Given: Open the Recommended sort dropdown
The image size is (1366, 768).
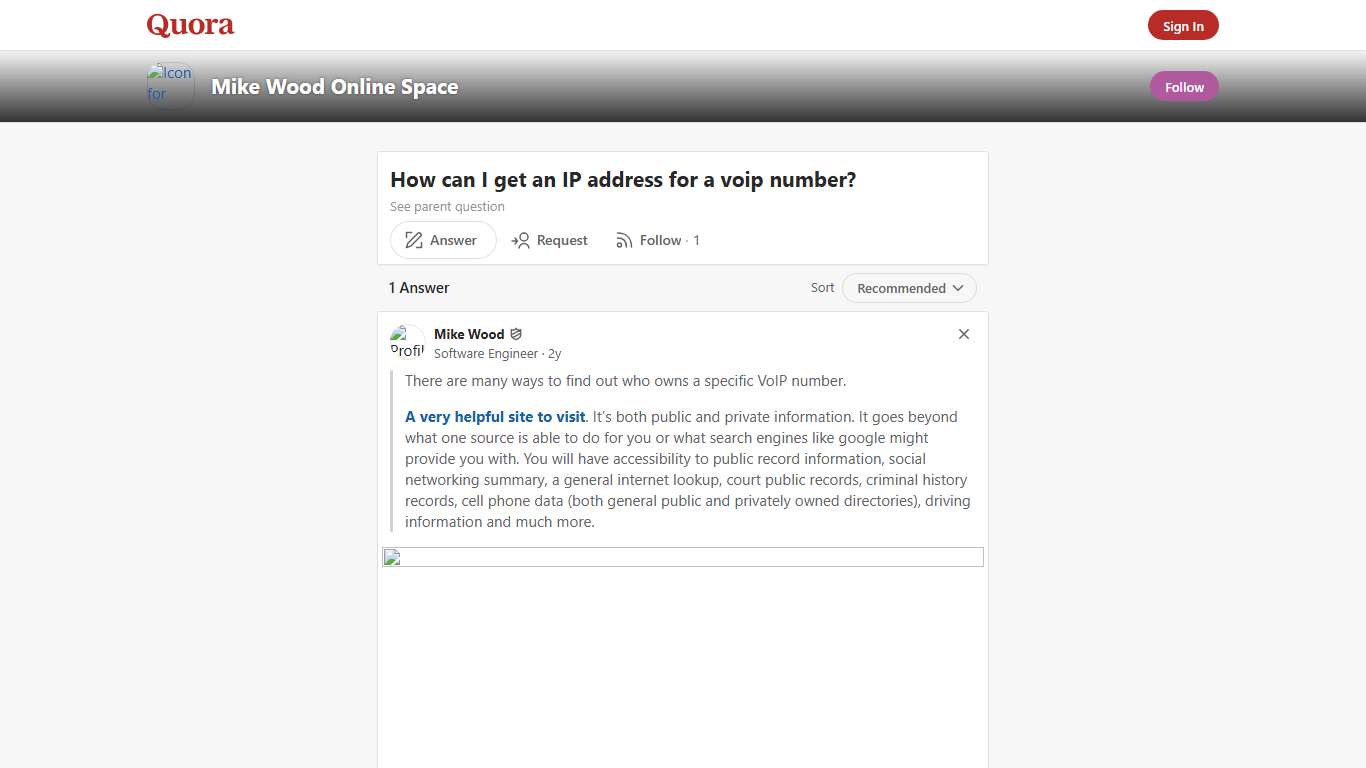Looking at the screenshot, I should pyautogui.click(x=908, y=288).
